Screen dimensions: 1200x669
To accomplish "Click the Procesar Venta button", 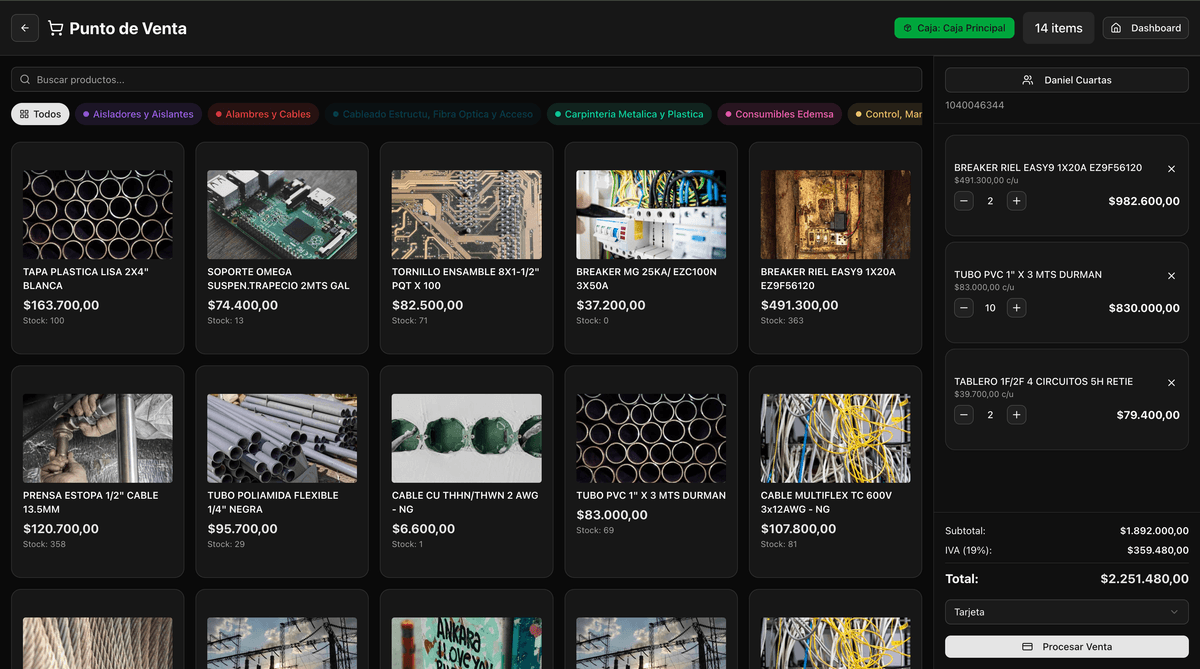I will coord(1066,647).
